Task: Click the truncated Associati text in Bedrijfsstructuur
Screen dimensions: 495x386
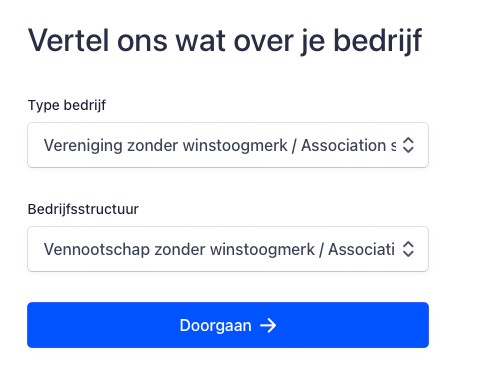Action: click(361, 249)
